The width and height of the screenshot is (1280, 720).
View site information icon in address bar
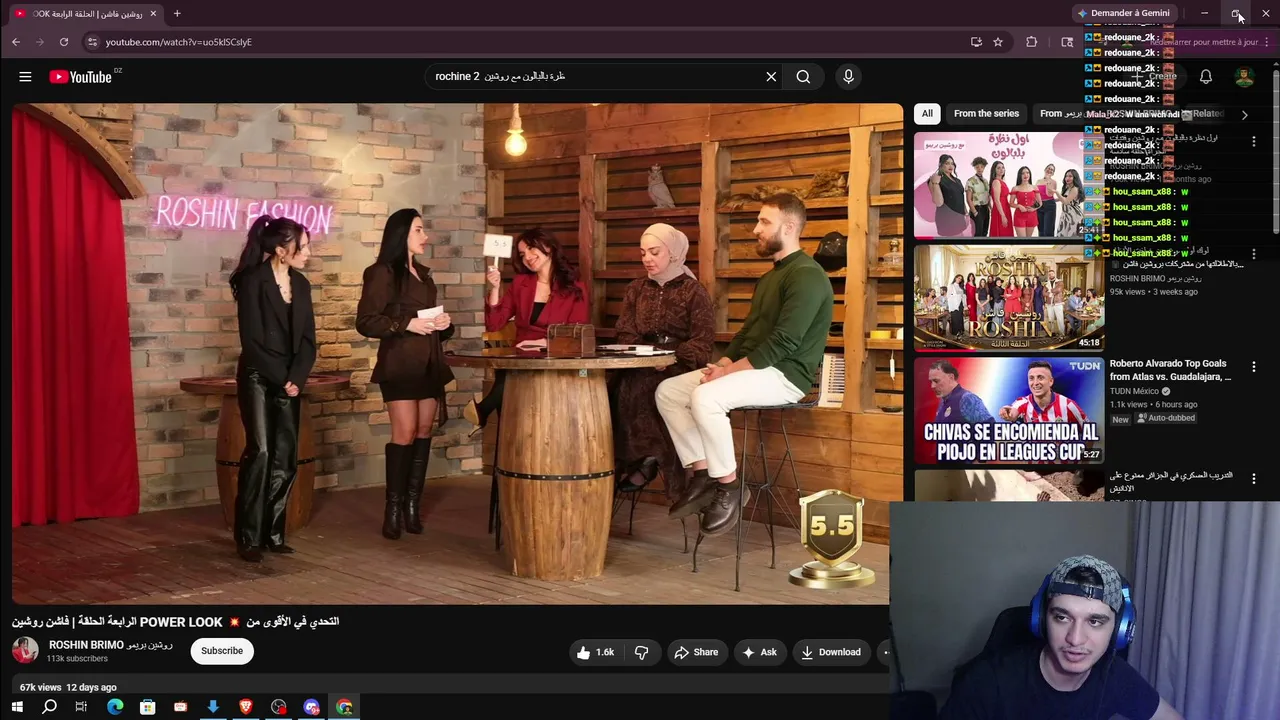[x=92, y=42]
